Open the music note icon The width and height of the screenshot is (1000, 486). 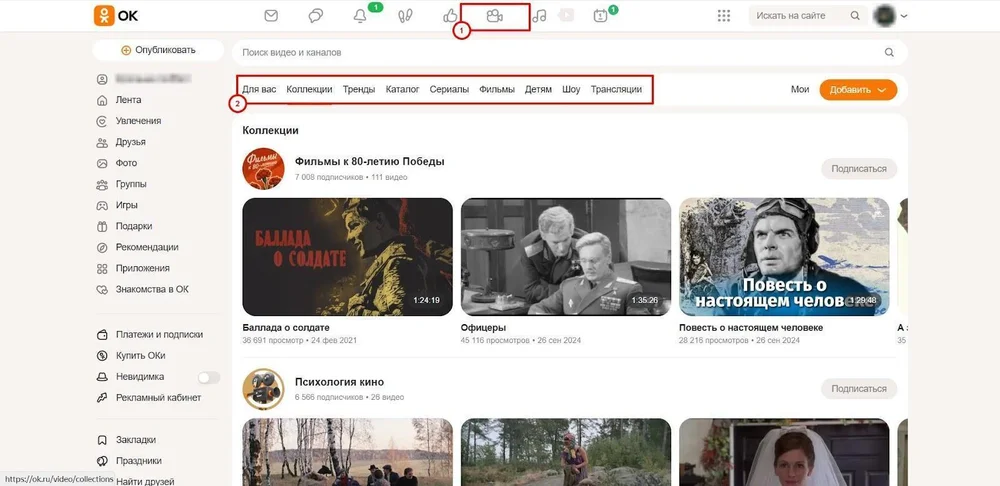(x=540, y=16)
